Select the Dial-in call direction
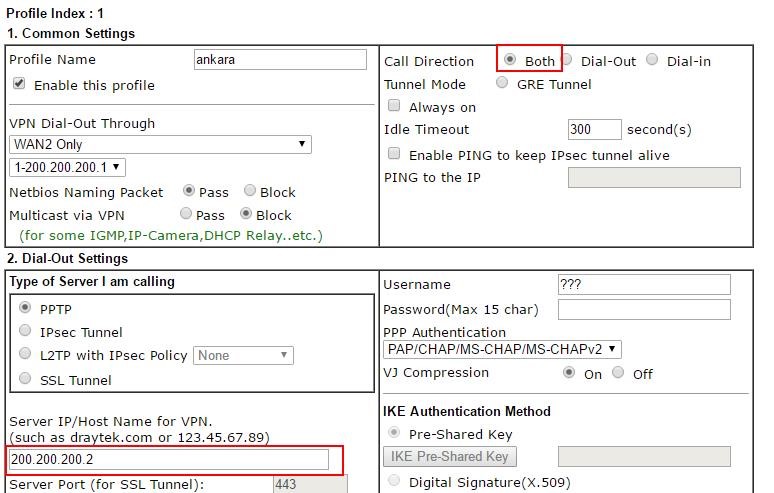Screen dimensions: 774x493 click(652, 60)
